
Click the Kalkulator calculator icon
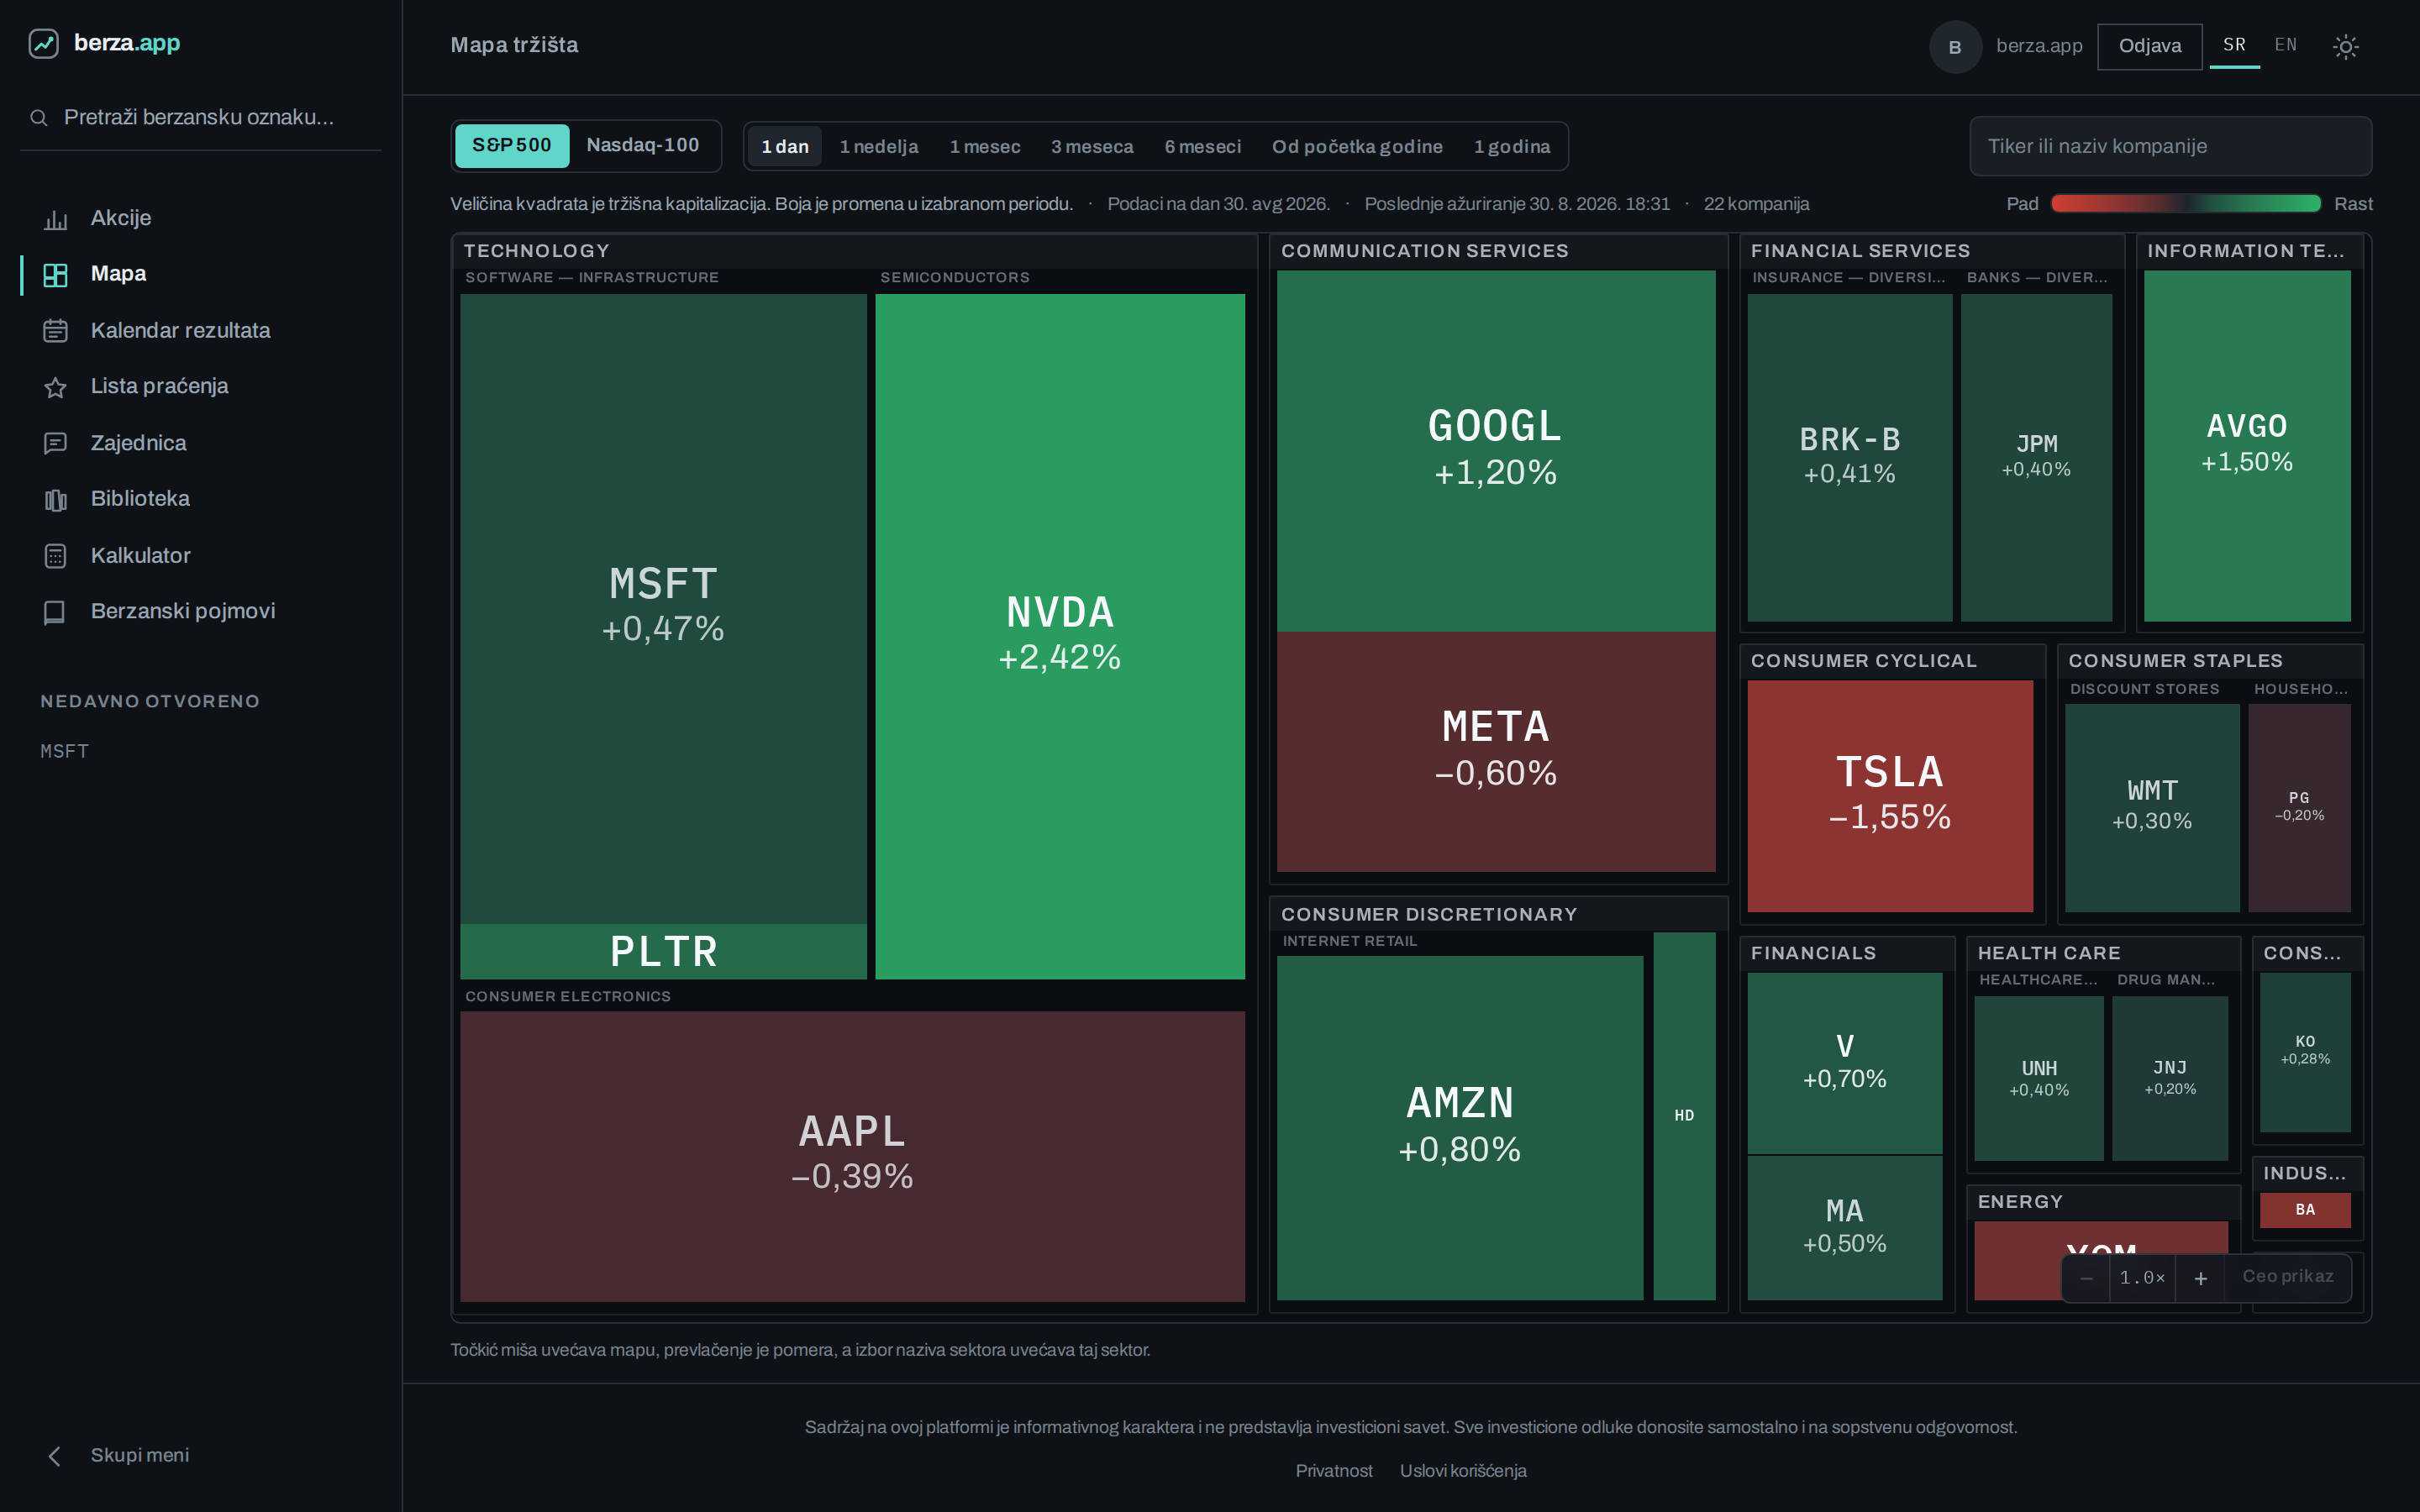tap(56, 556)
